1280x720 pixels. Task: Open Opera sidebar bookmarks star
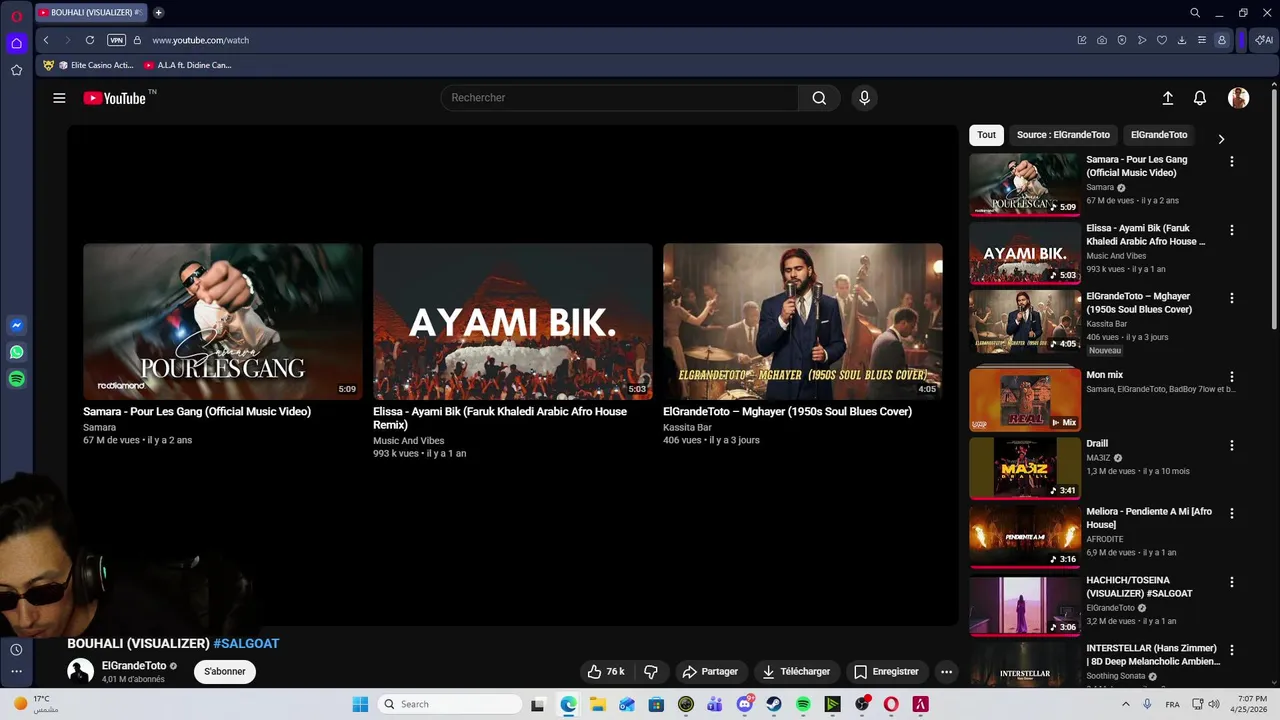(16, 70)
